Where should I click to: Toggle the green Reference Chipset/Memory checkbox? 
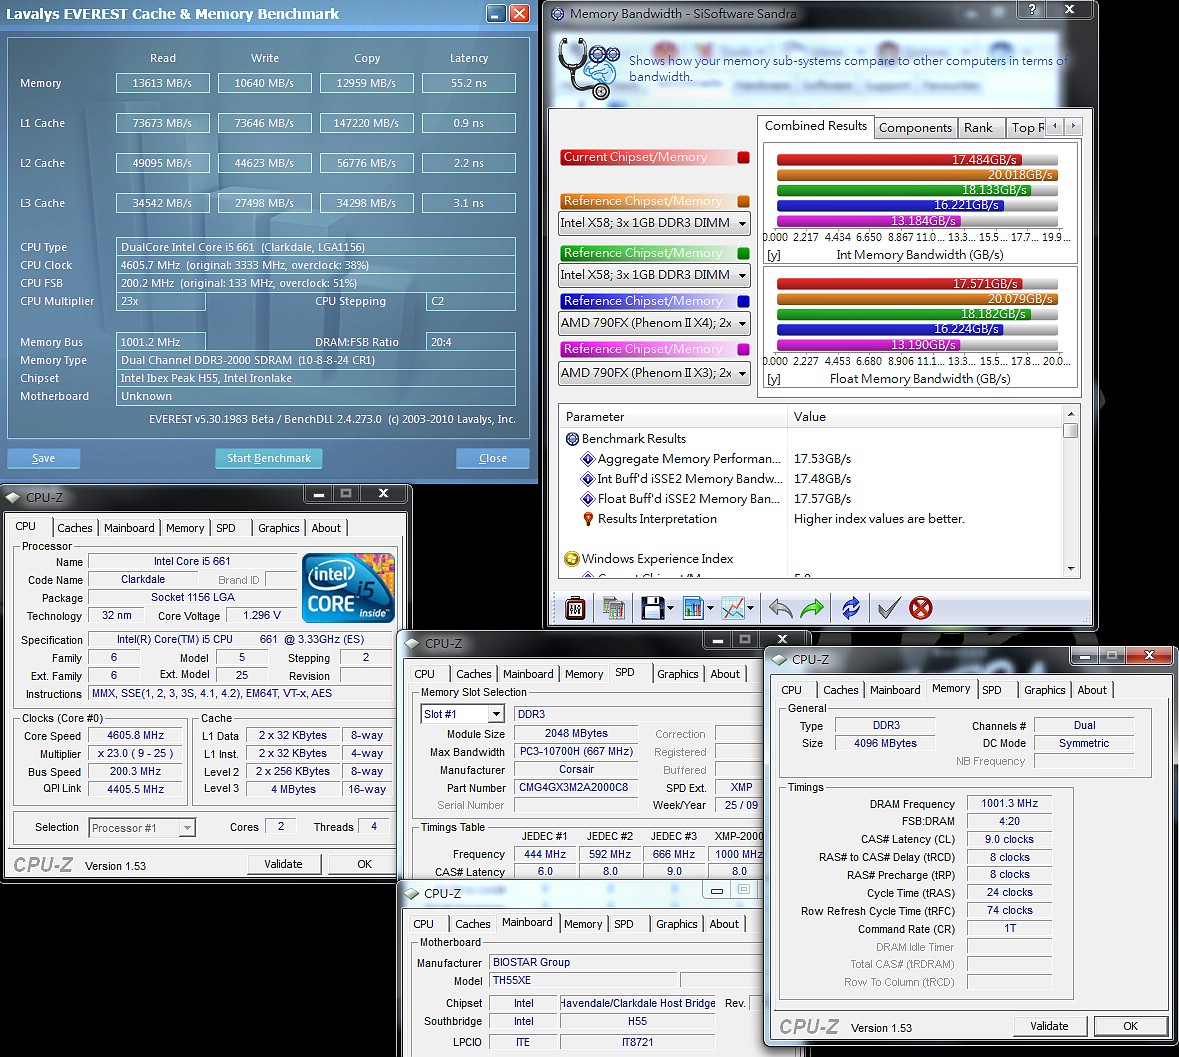(743, 253)
